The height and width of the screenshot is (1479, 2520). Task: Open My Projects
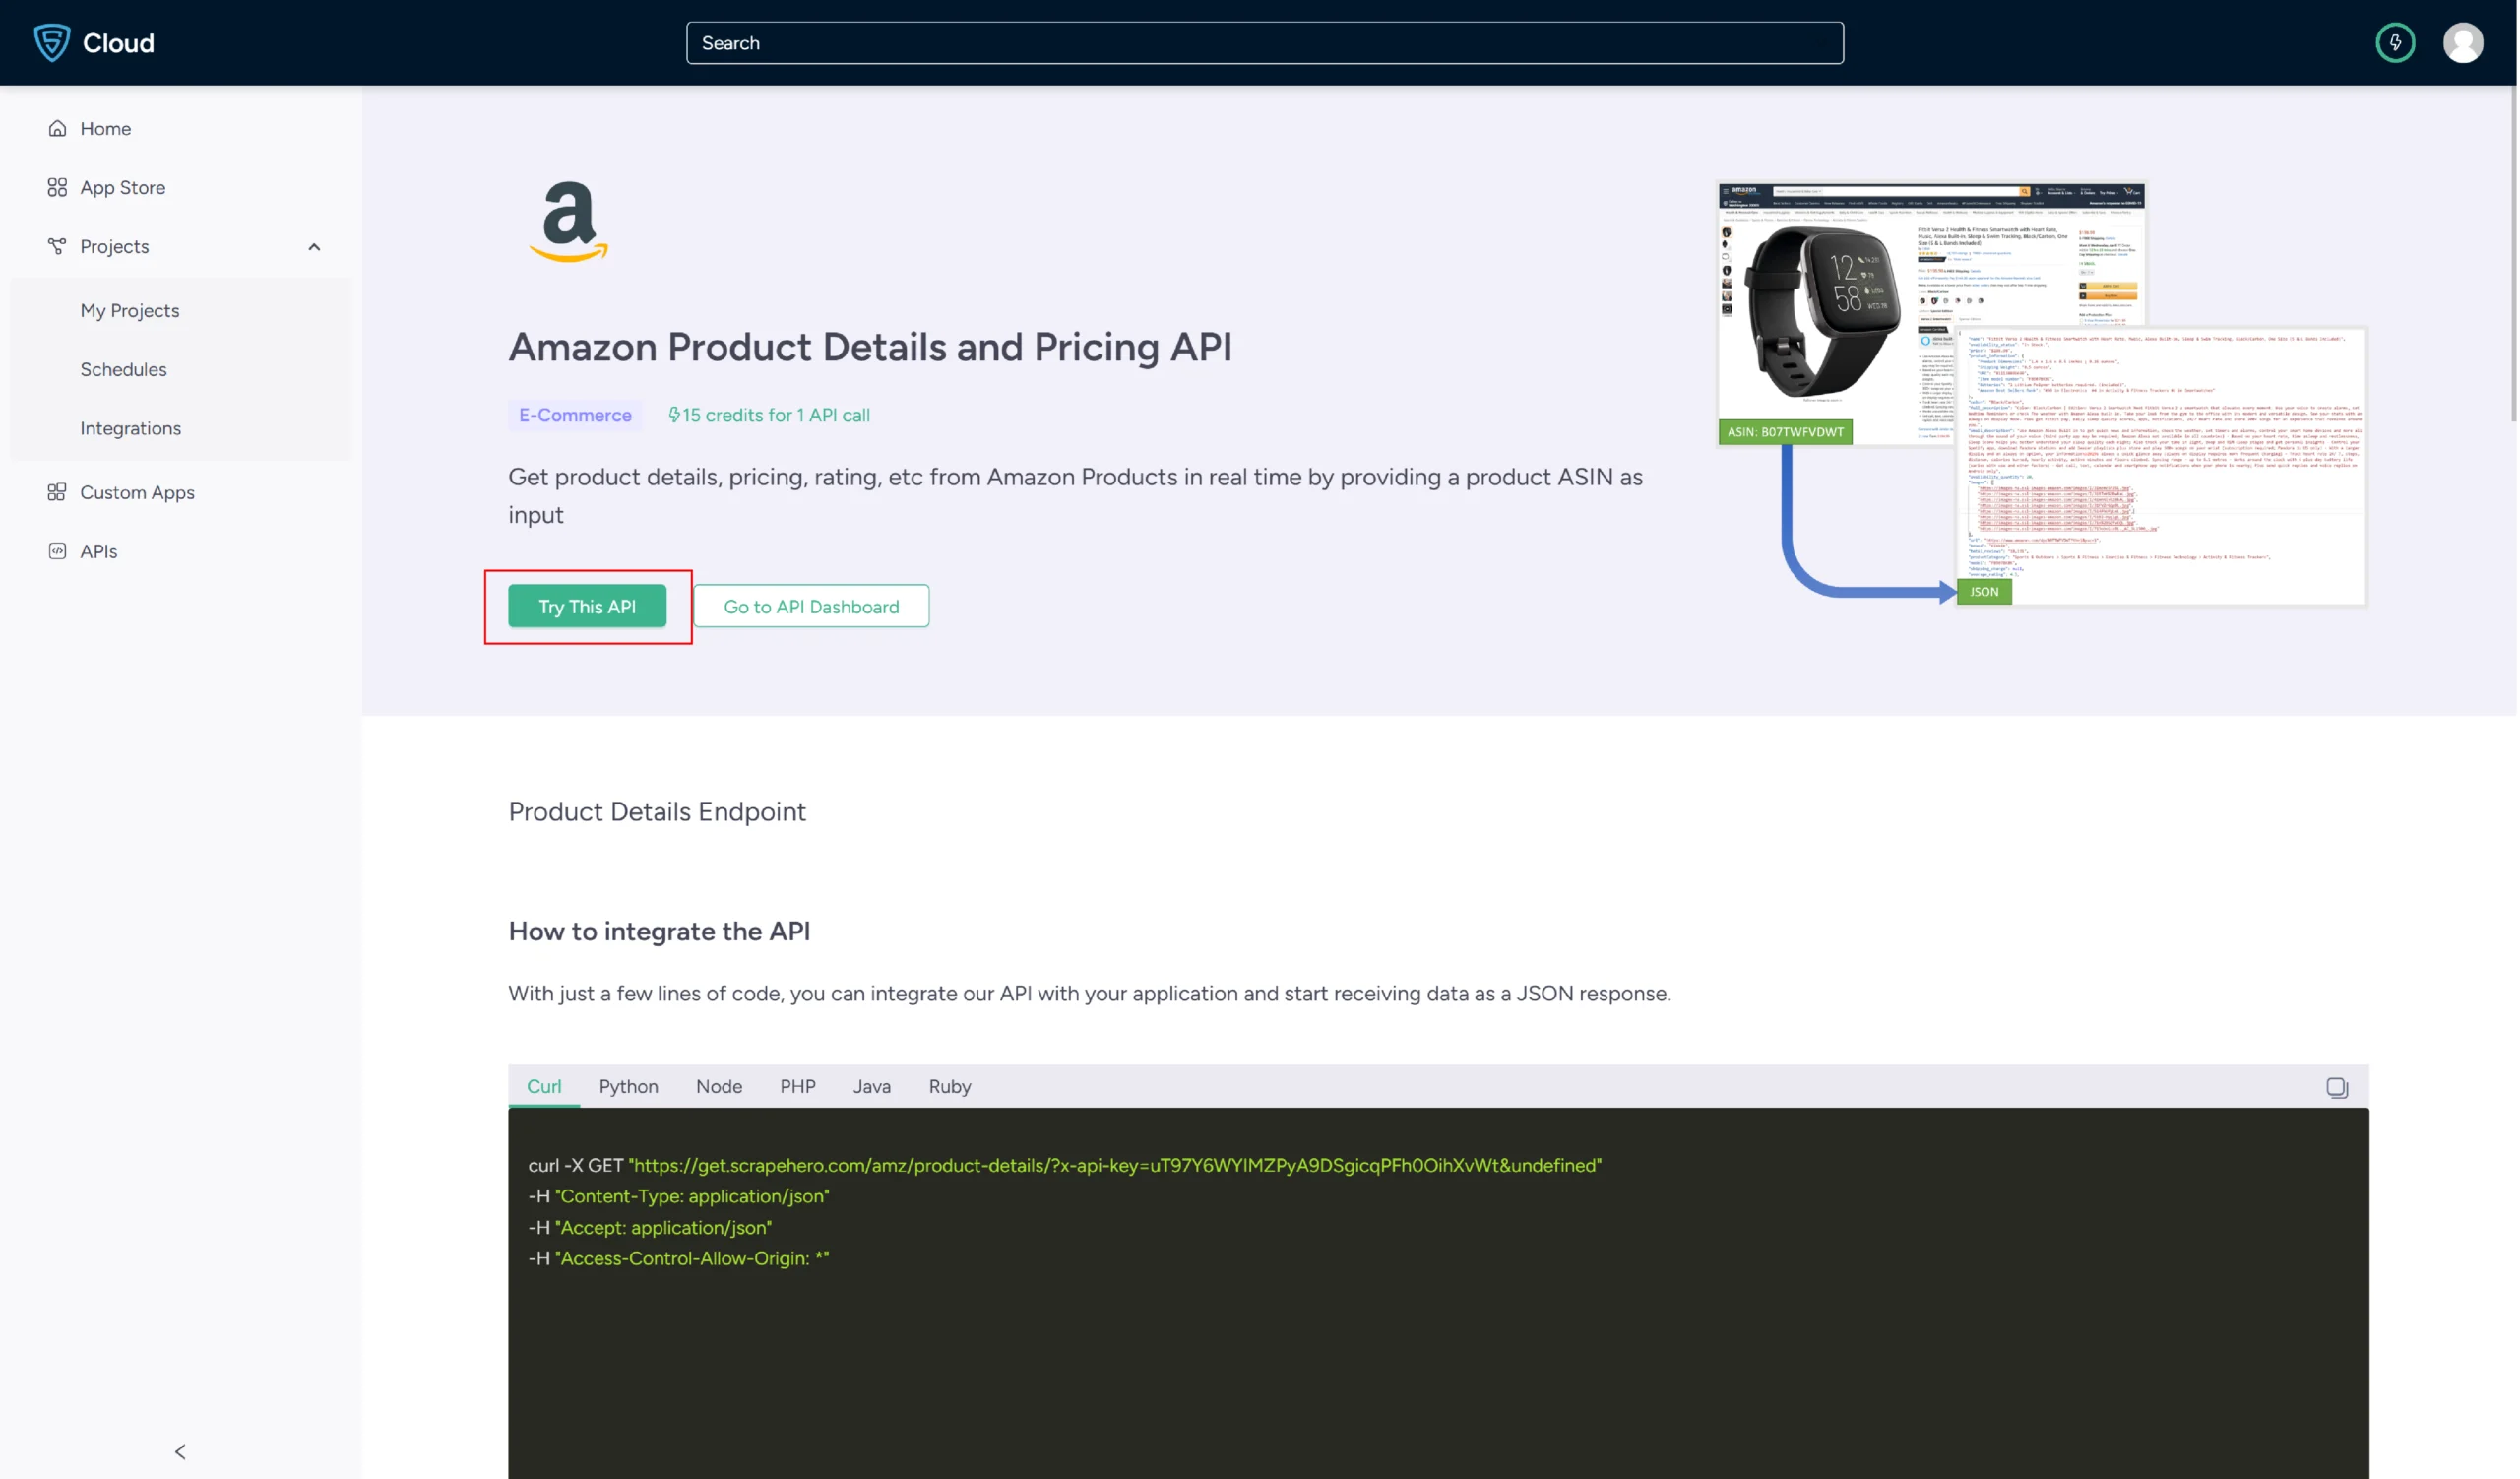click(130, 310)
